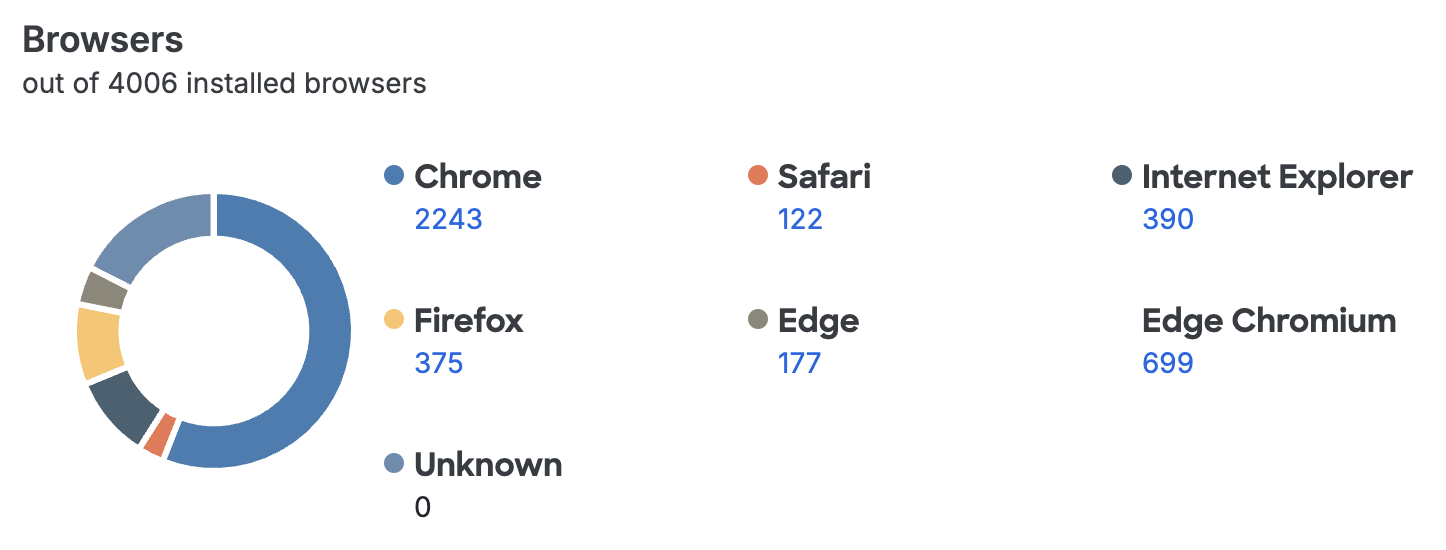1446x550 pixels.
Task: Open the 699 Edge Chromium count link
Action: click(x=1167, y=362)
